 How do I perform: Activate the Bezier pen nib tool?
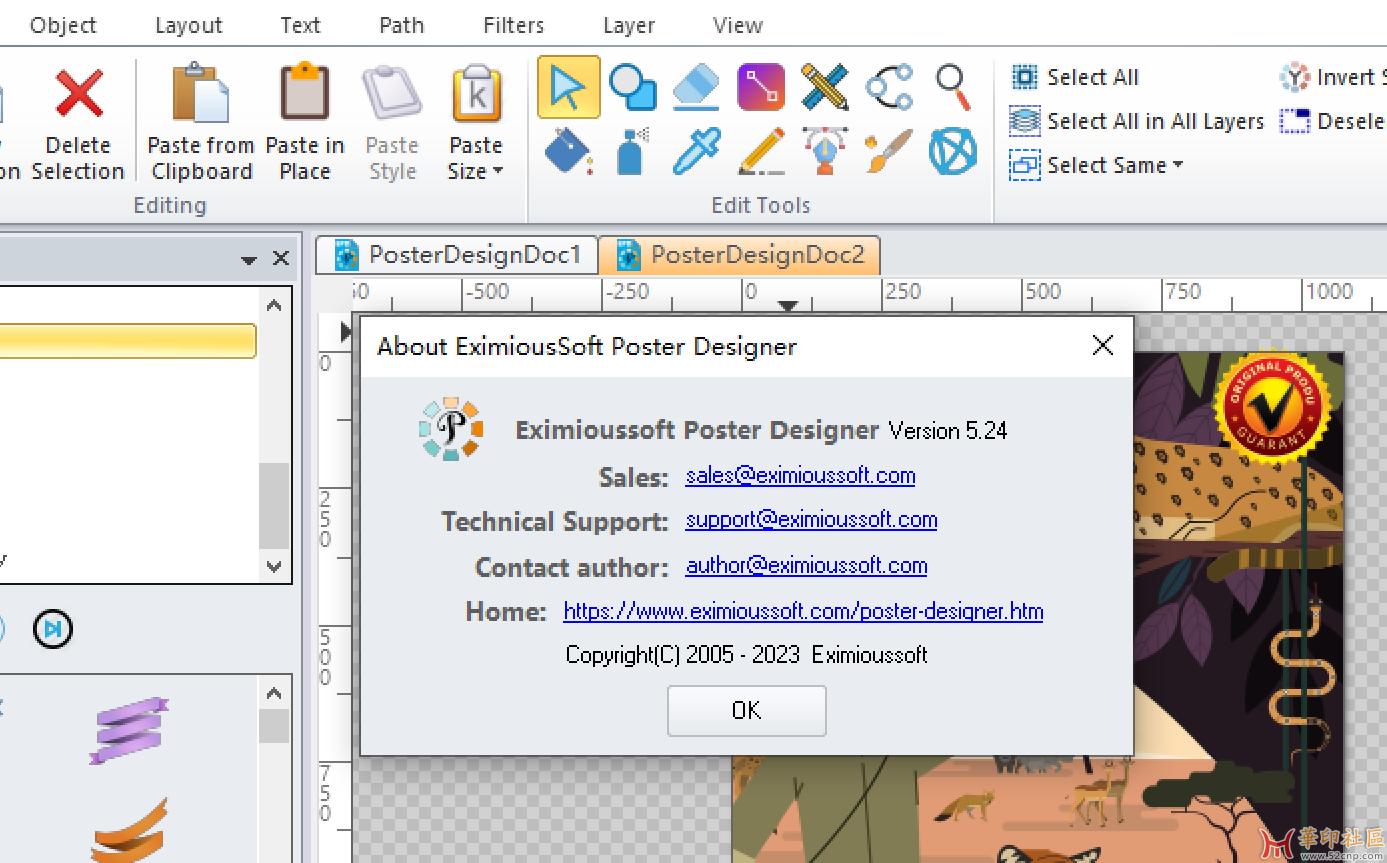825,151
